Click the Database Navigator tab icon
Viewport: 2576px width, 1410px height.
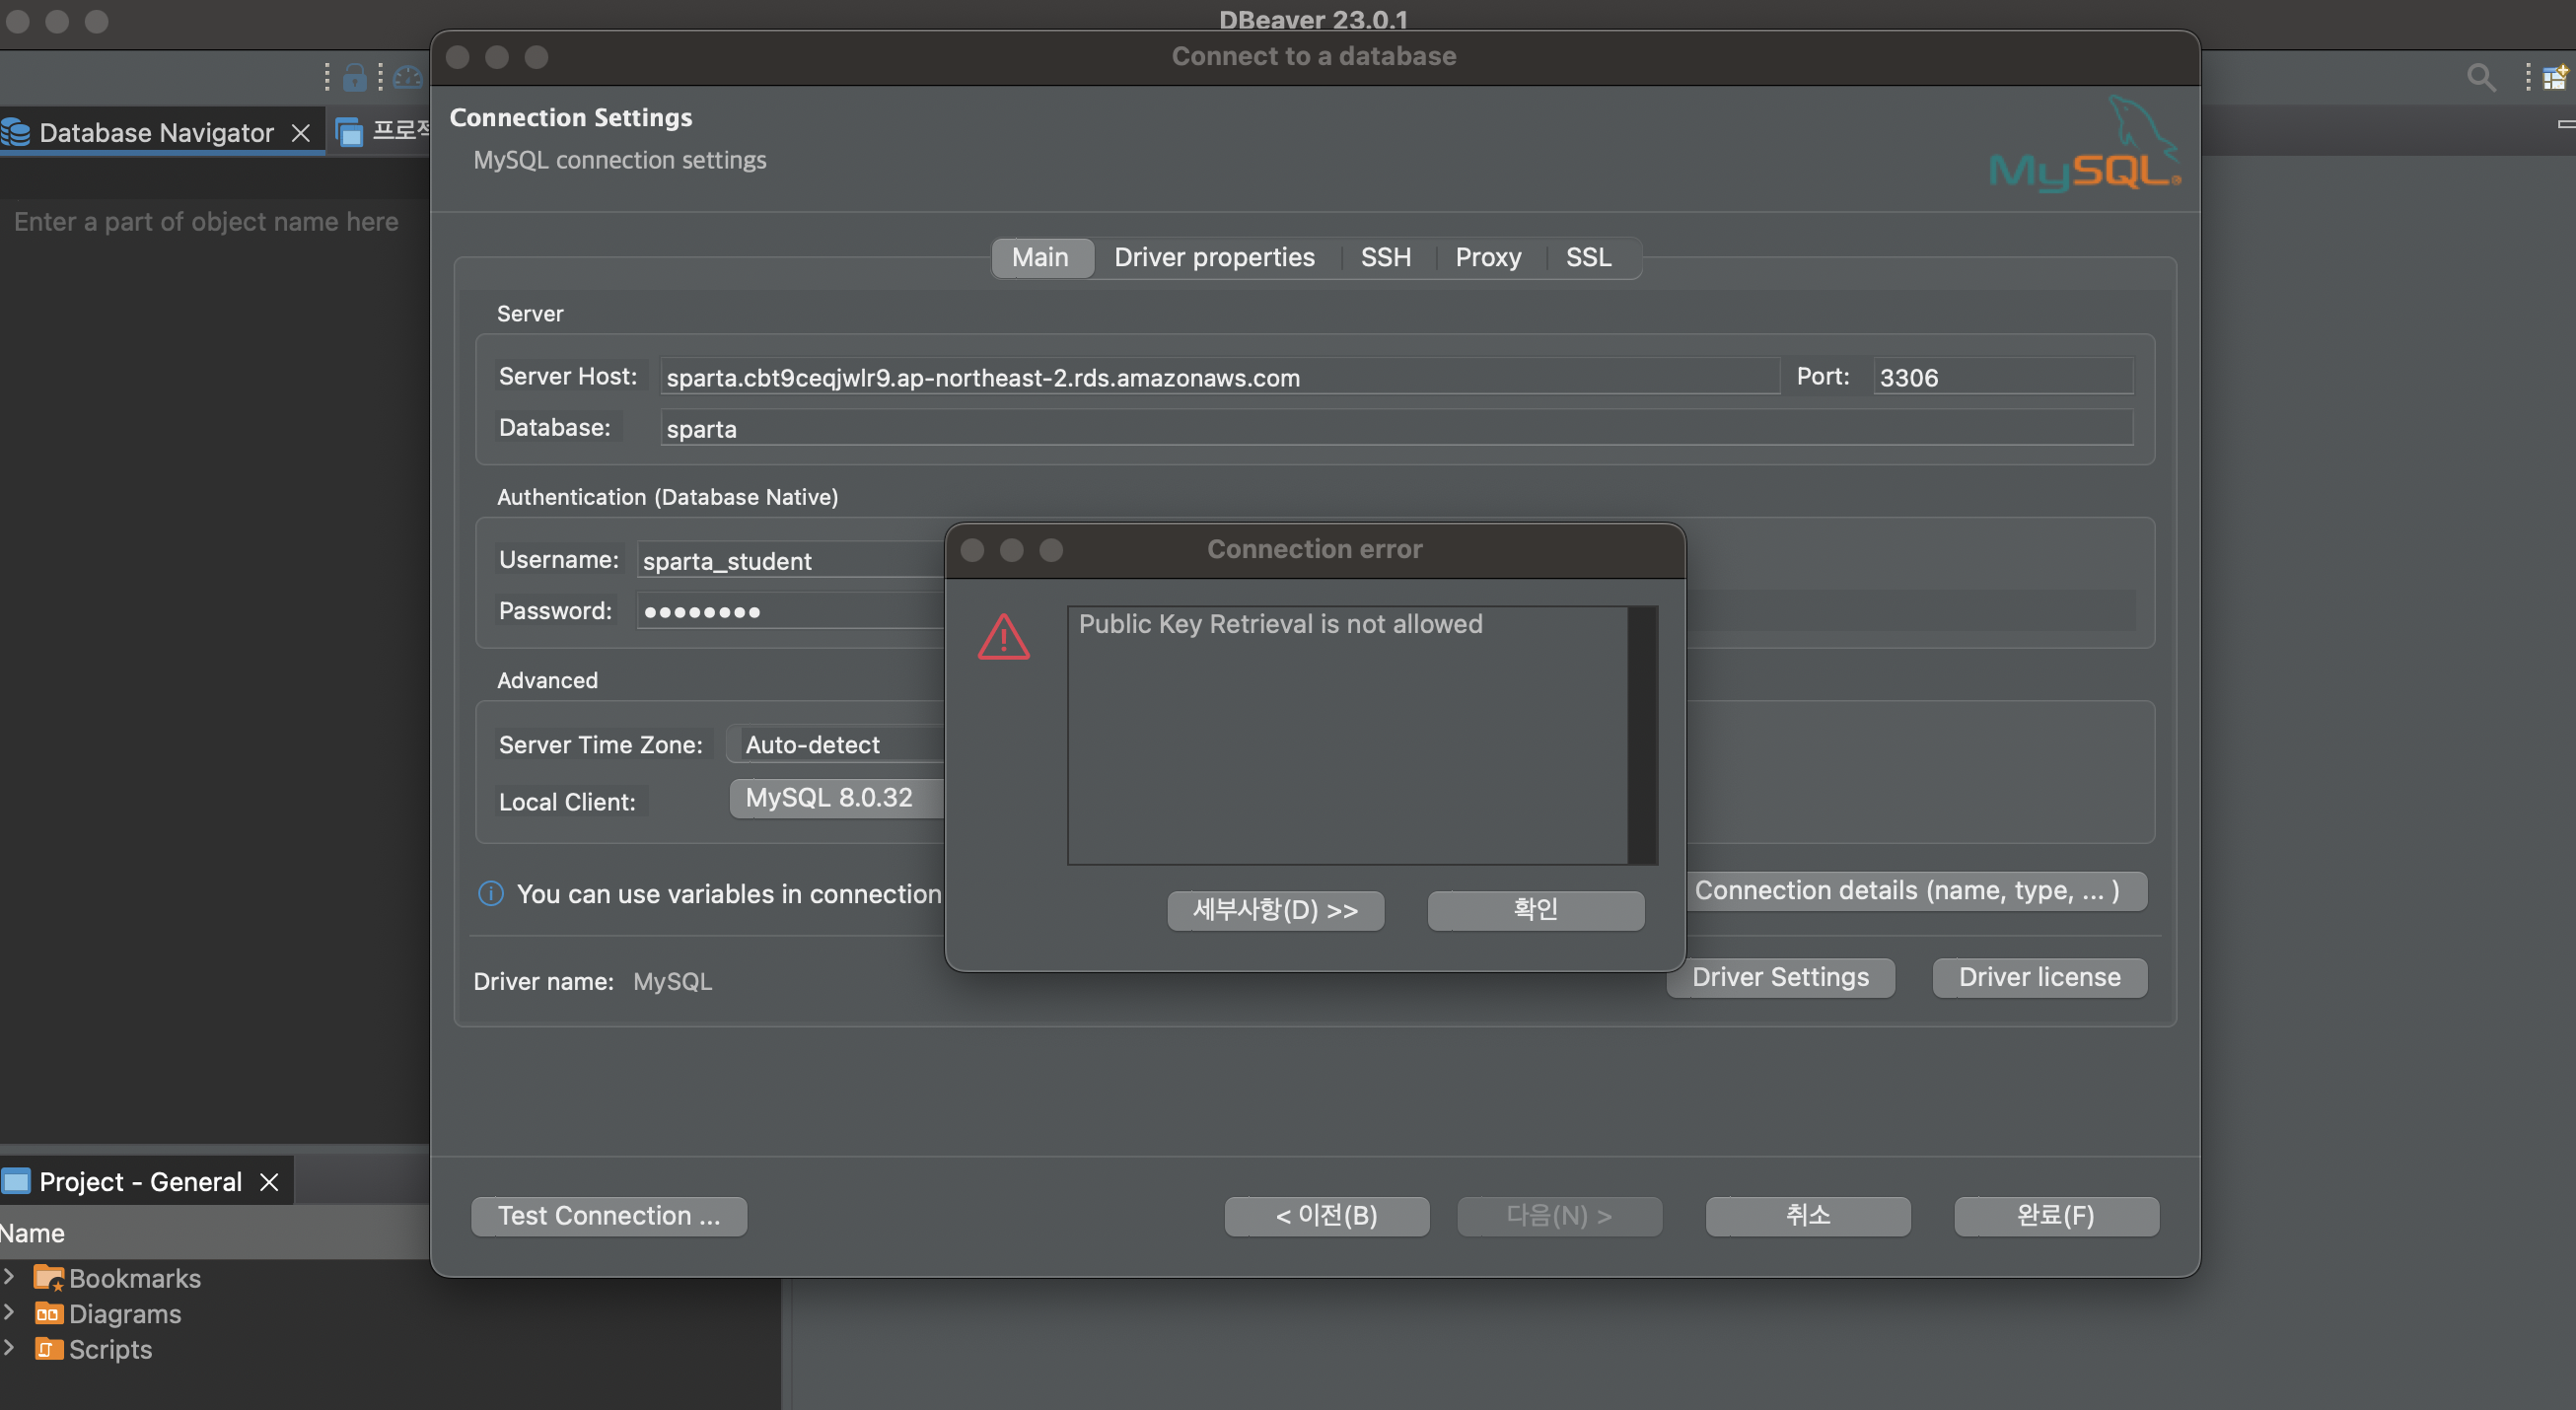(x=16, y=132)
